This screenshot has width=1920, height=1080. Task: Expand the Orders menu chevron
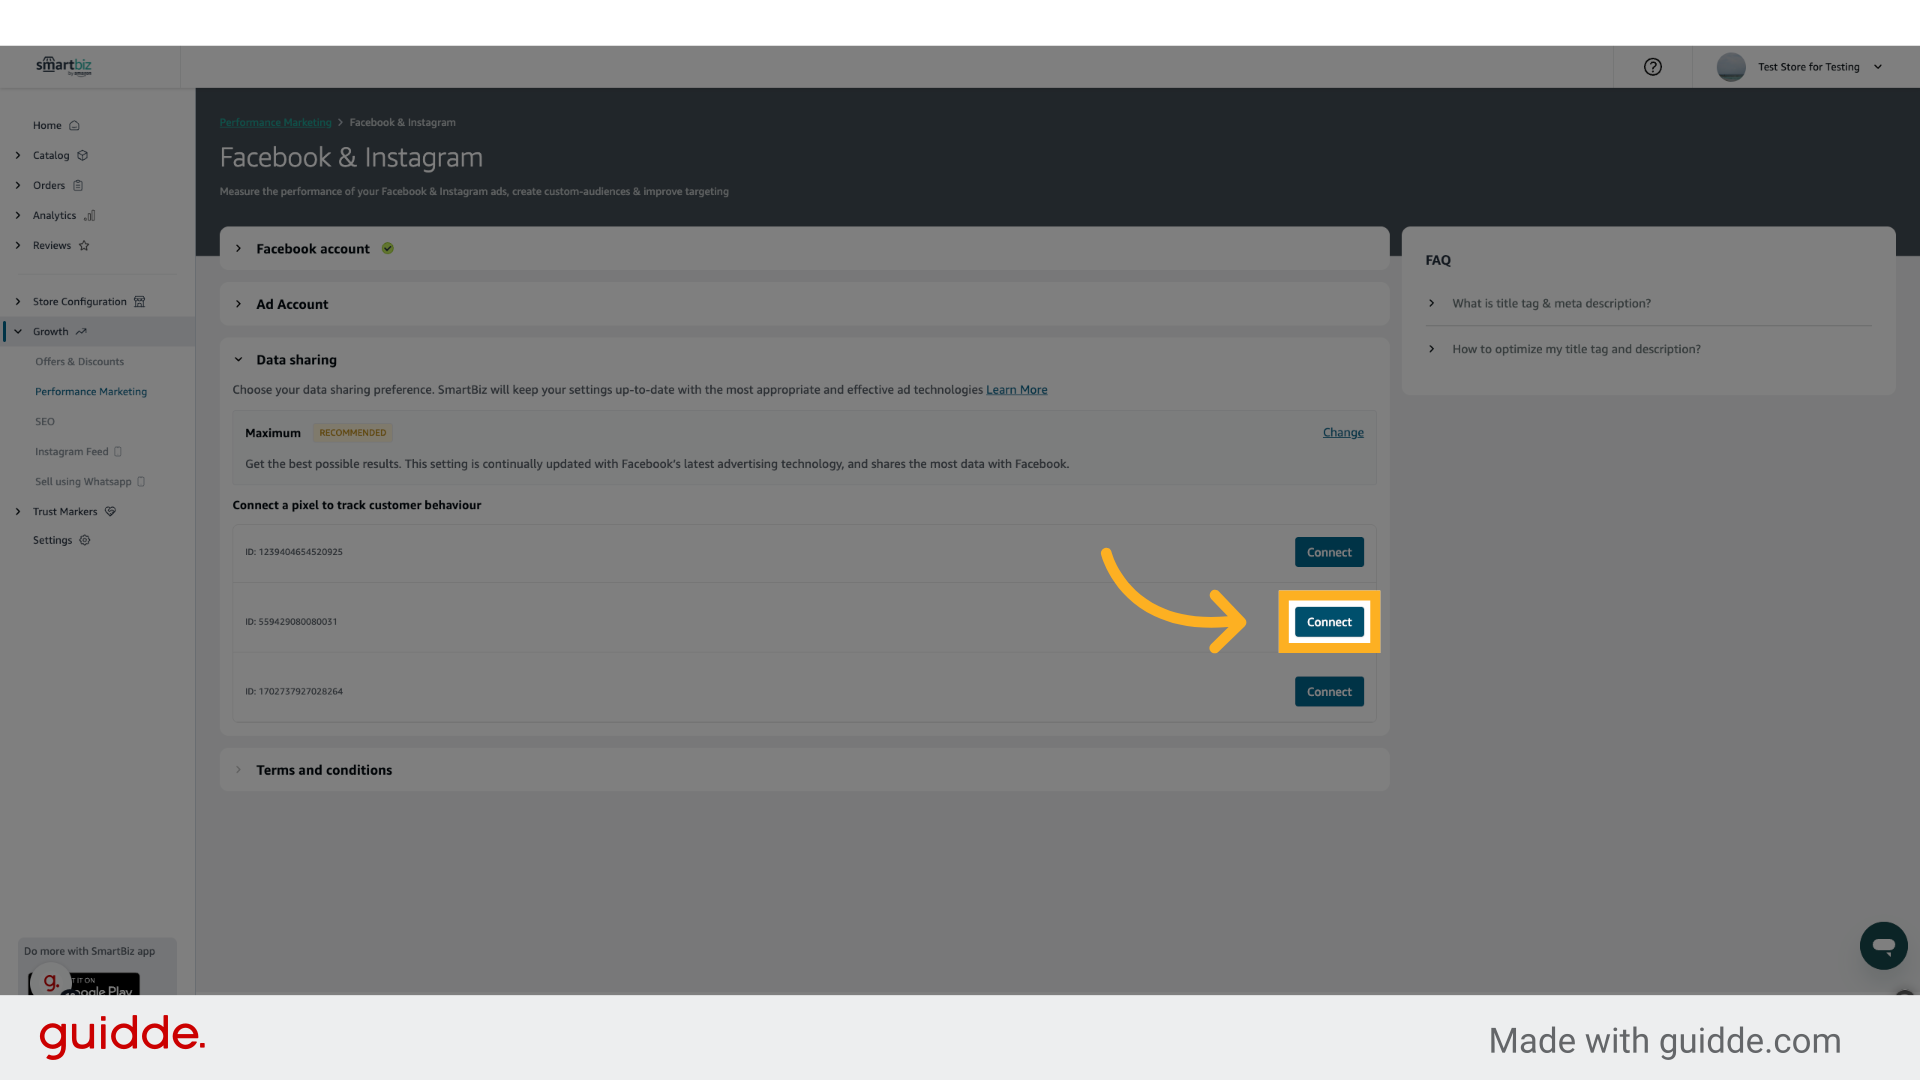tap(18, 185)
